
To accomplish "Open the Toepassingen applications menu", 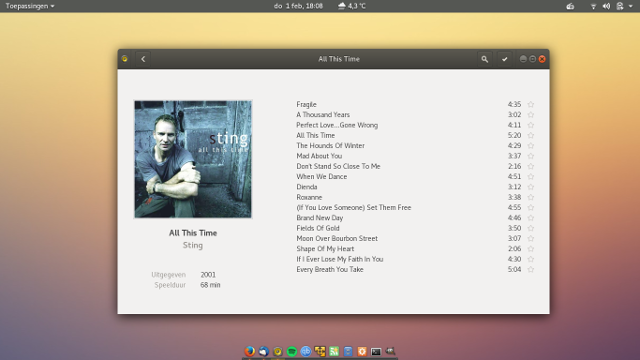I will tap(30, 6).
